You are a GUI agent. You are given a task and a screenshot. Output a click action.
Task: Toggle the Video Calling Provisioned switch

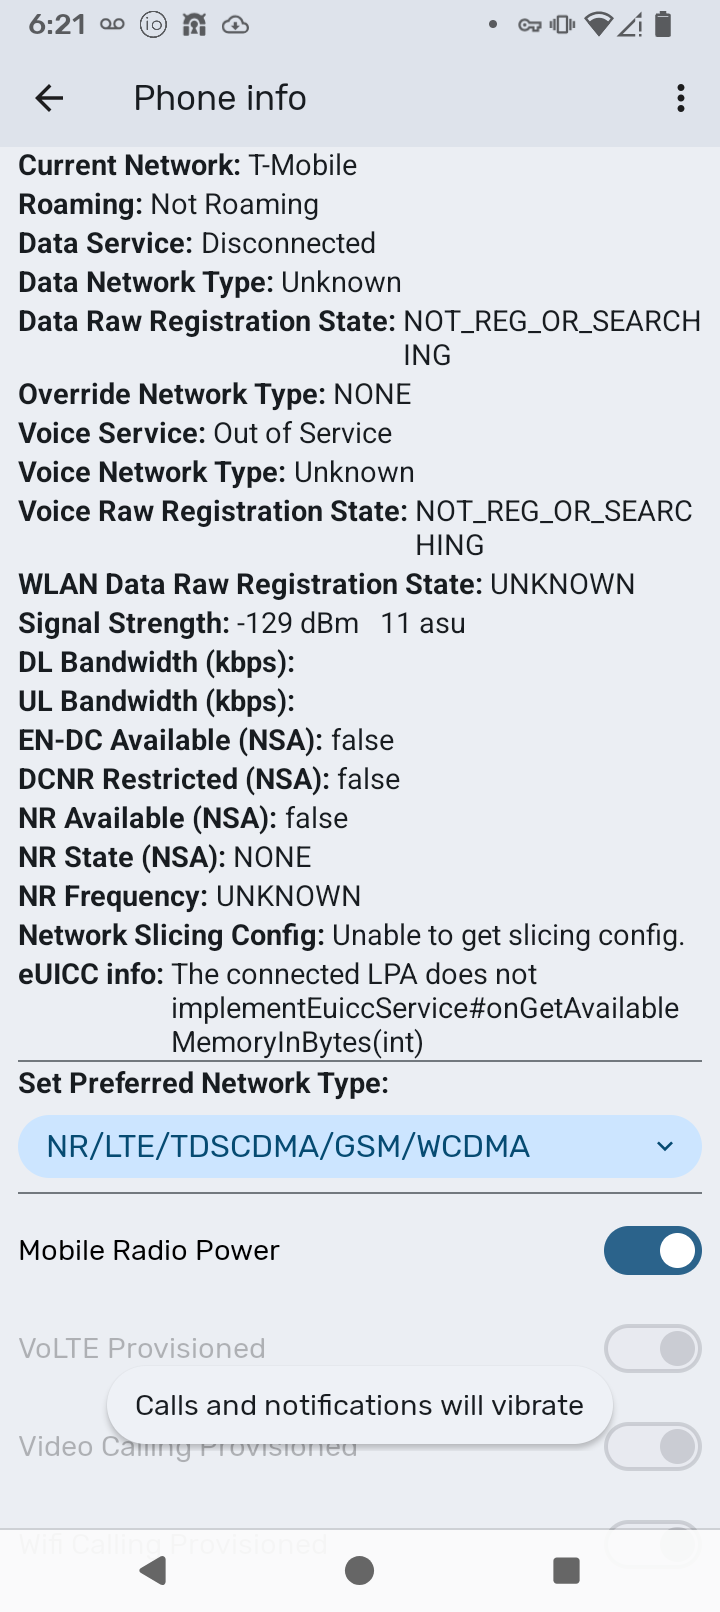pyautogui.click(x=652, y=1447)
